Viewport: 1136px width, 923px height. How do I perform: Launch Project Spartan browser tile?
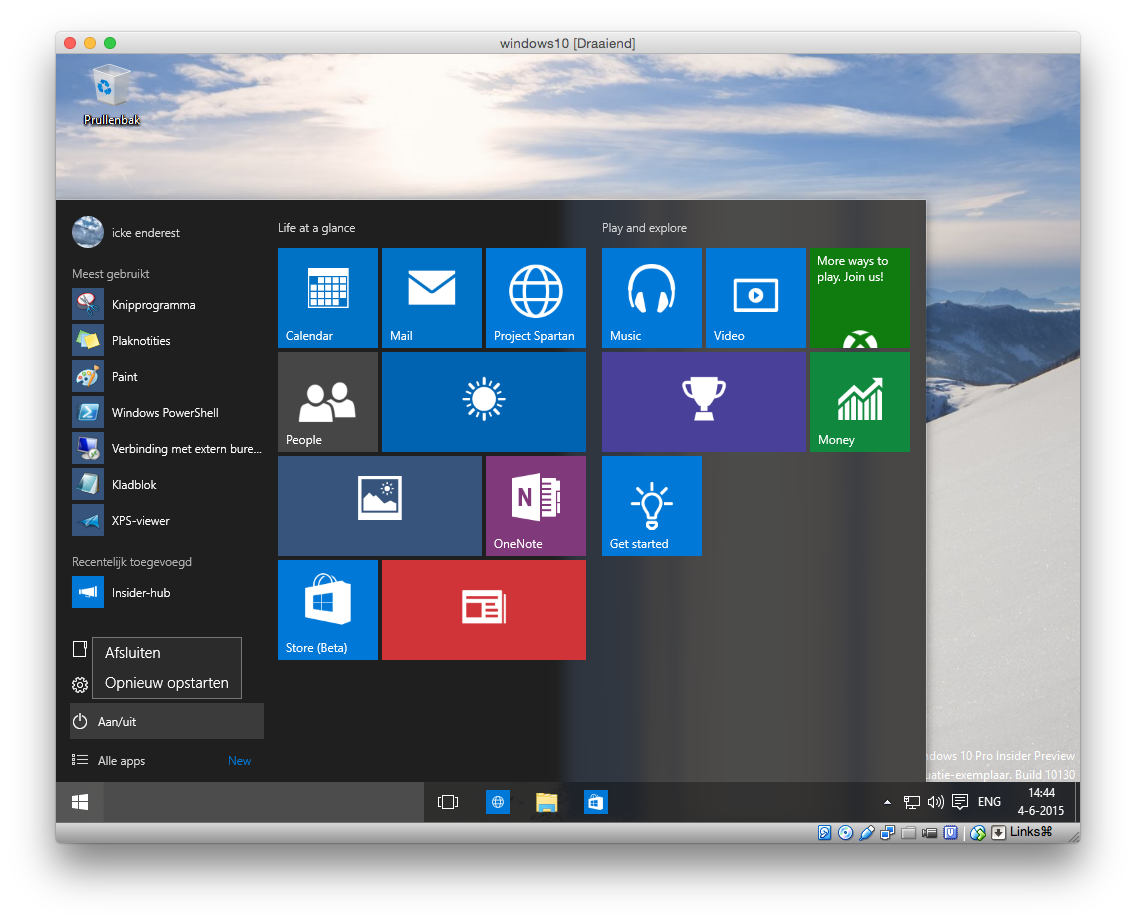coord(536,297)
